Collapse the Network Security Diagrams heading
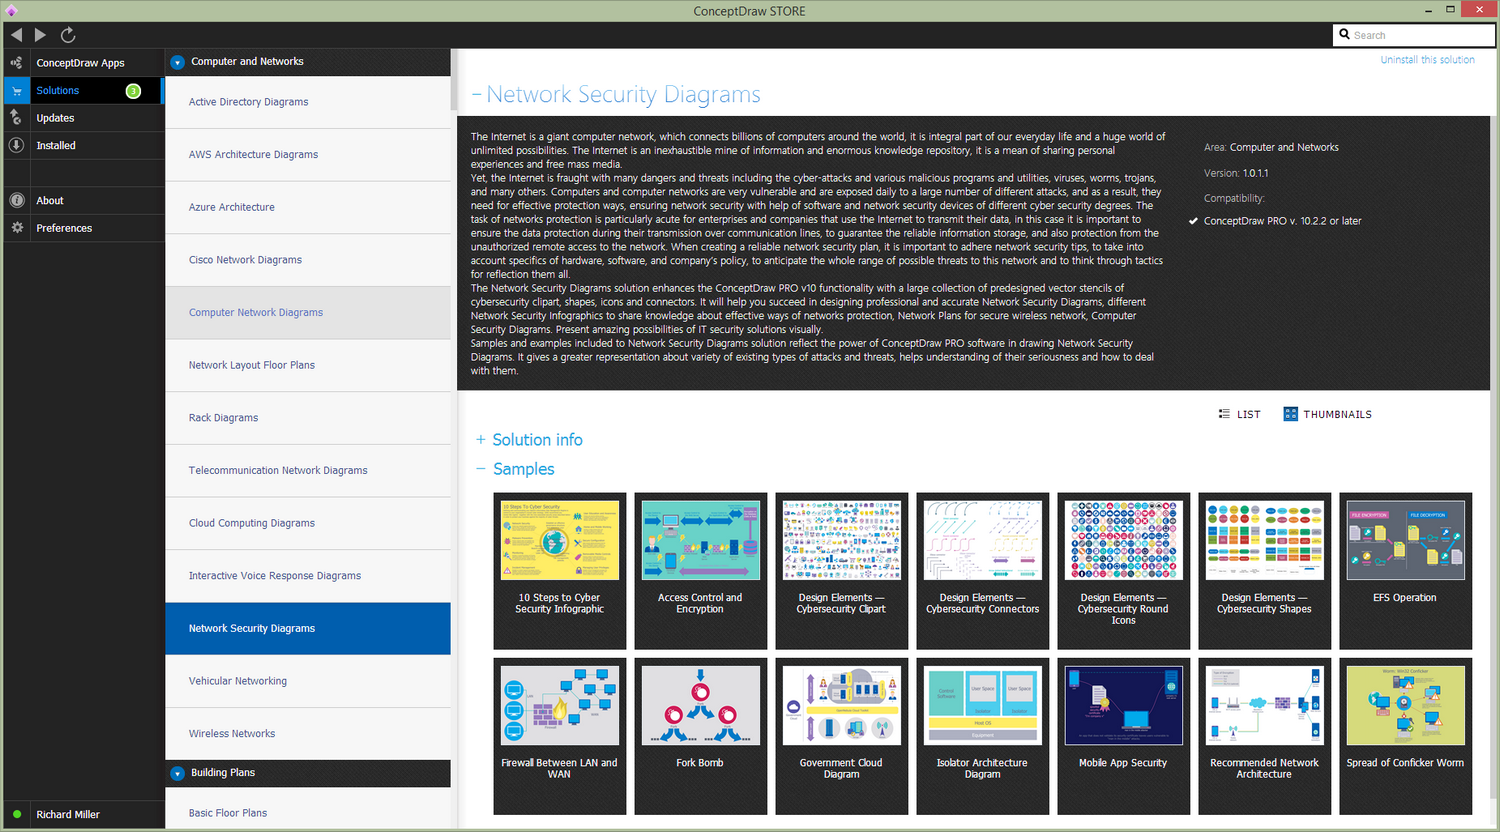The height and width of the screenshot is (832, 1500). coord(477,95)
